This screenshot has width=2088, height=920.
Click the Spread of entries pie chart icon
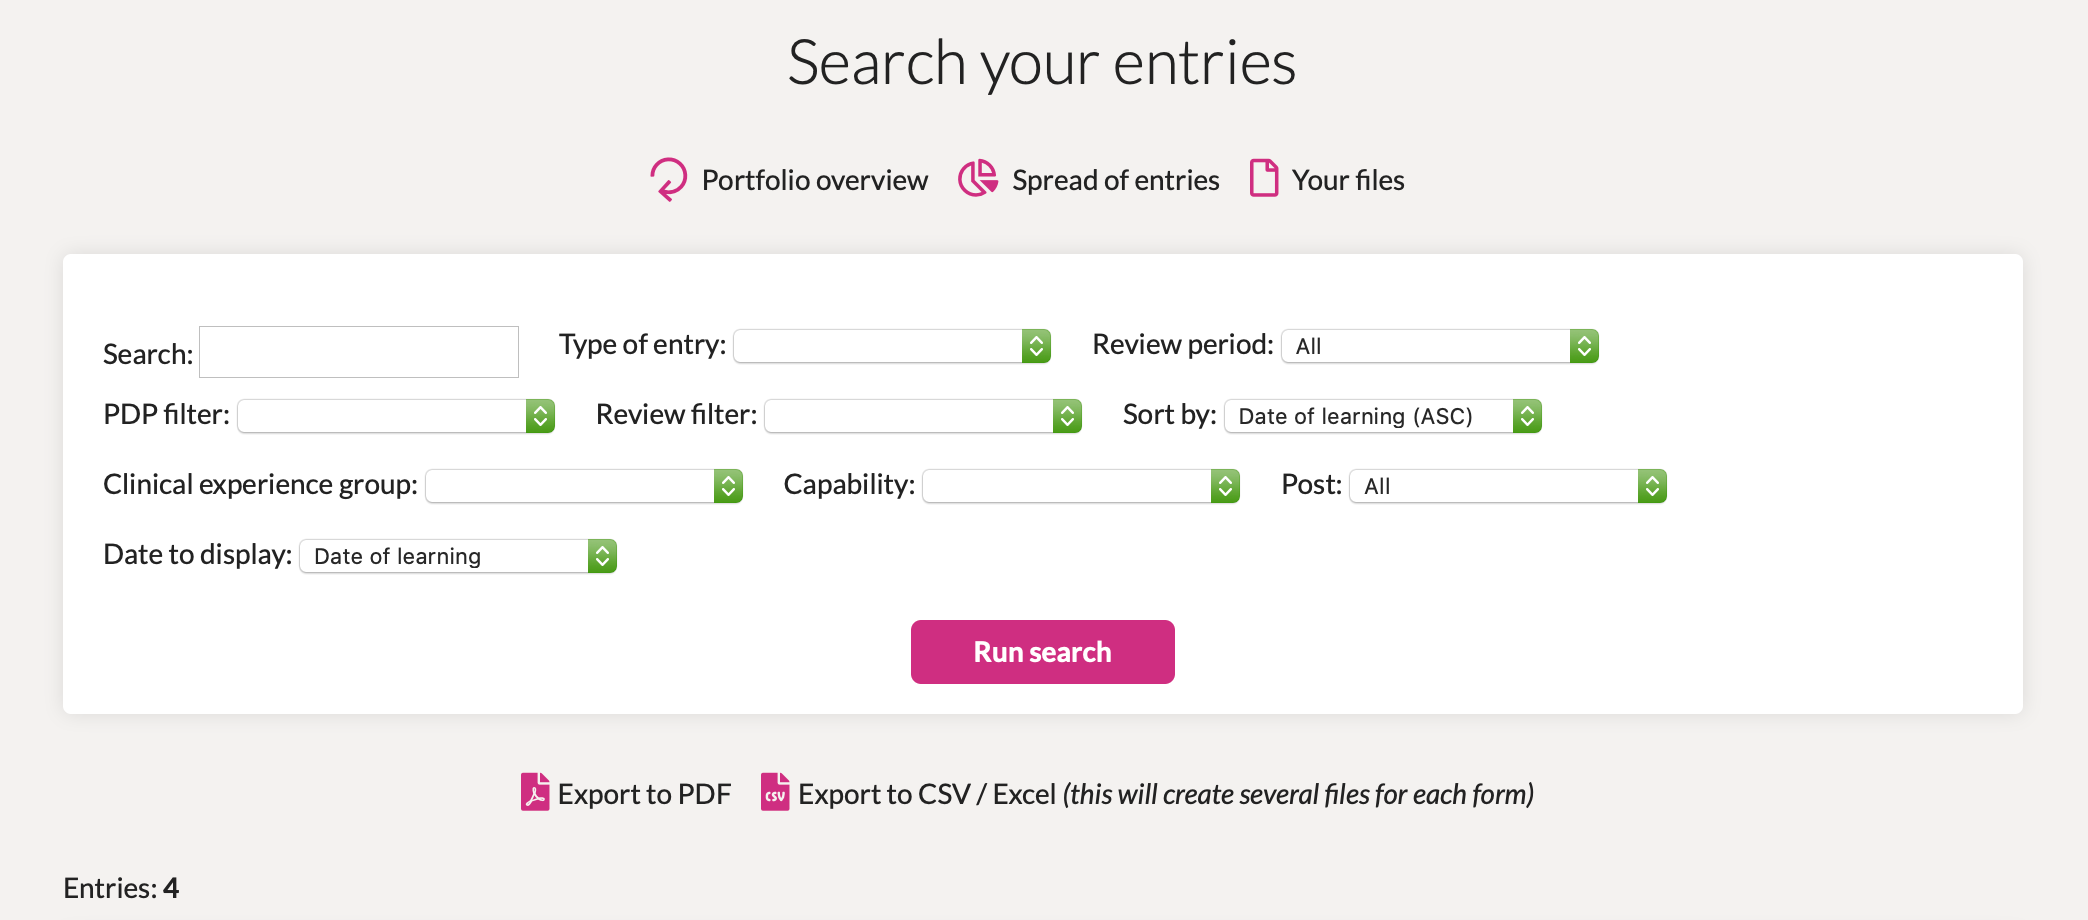tap(978, 179)
